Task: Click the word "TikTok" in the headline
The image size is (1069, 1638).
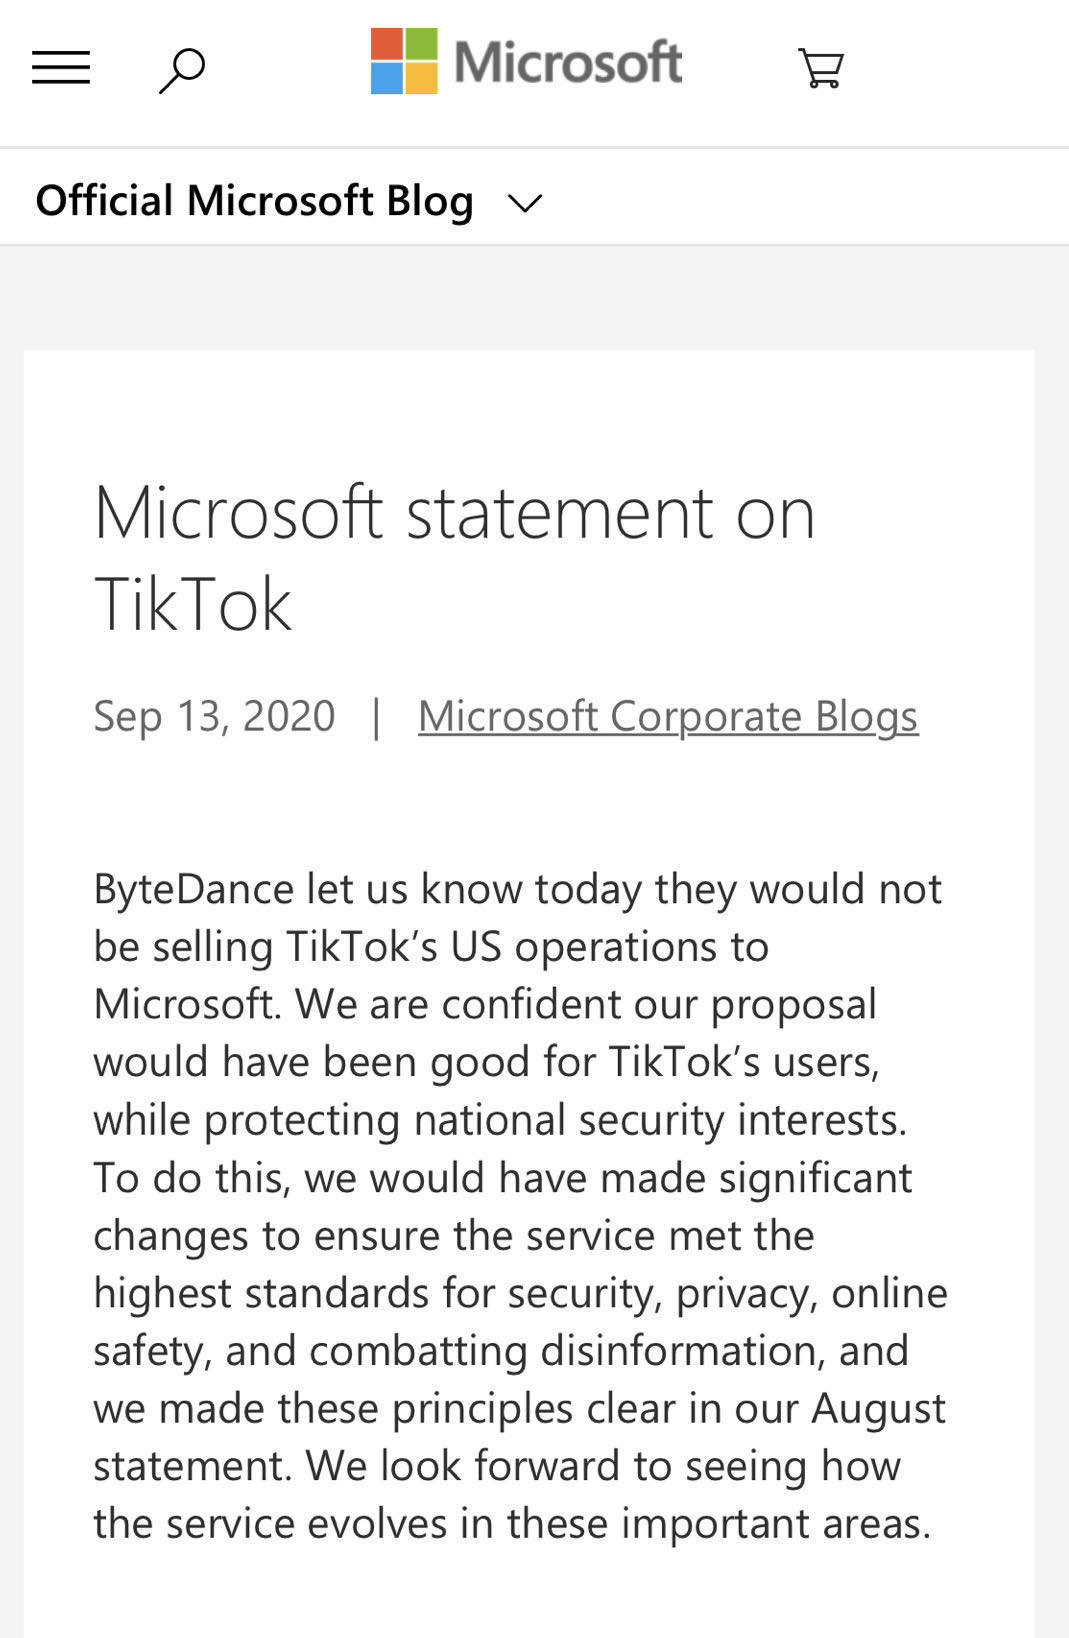Action: (x=193, y=604)
